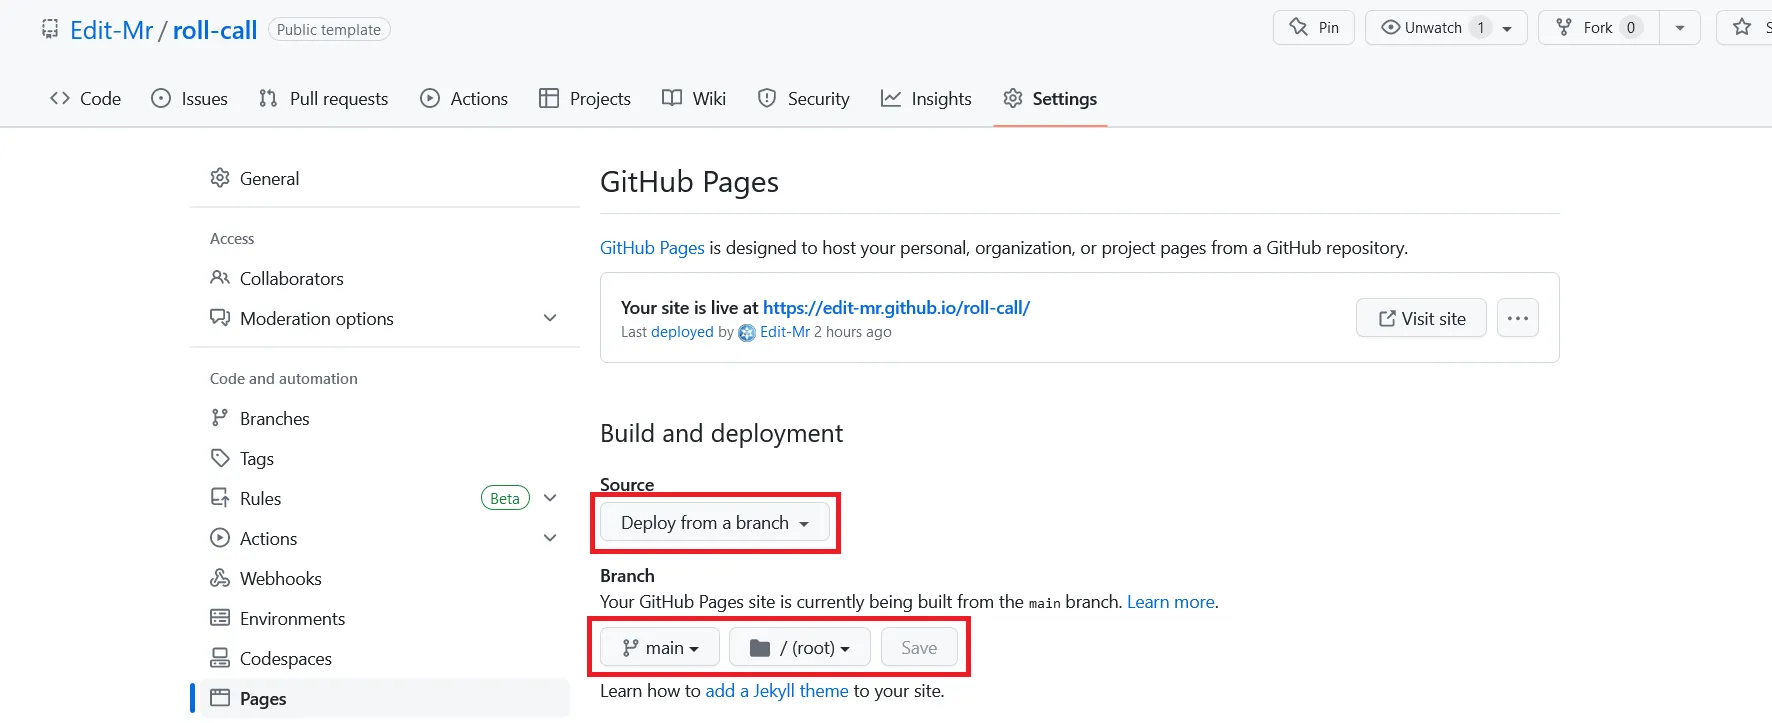The image size is (1772, 723).
Task: Open the Insights tab
Action: [926, 98]
